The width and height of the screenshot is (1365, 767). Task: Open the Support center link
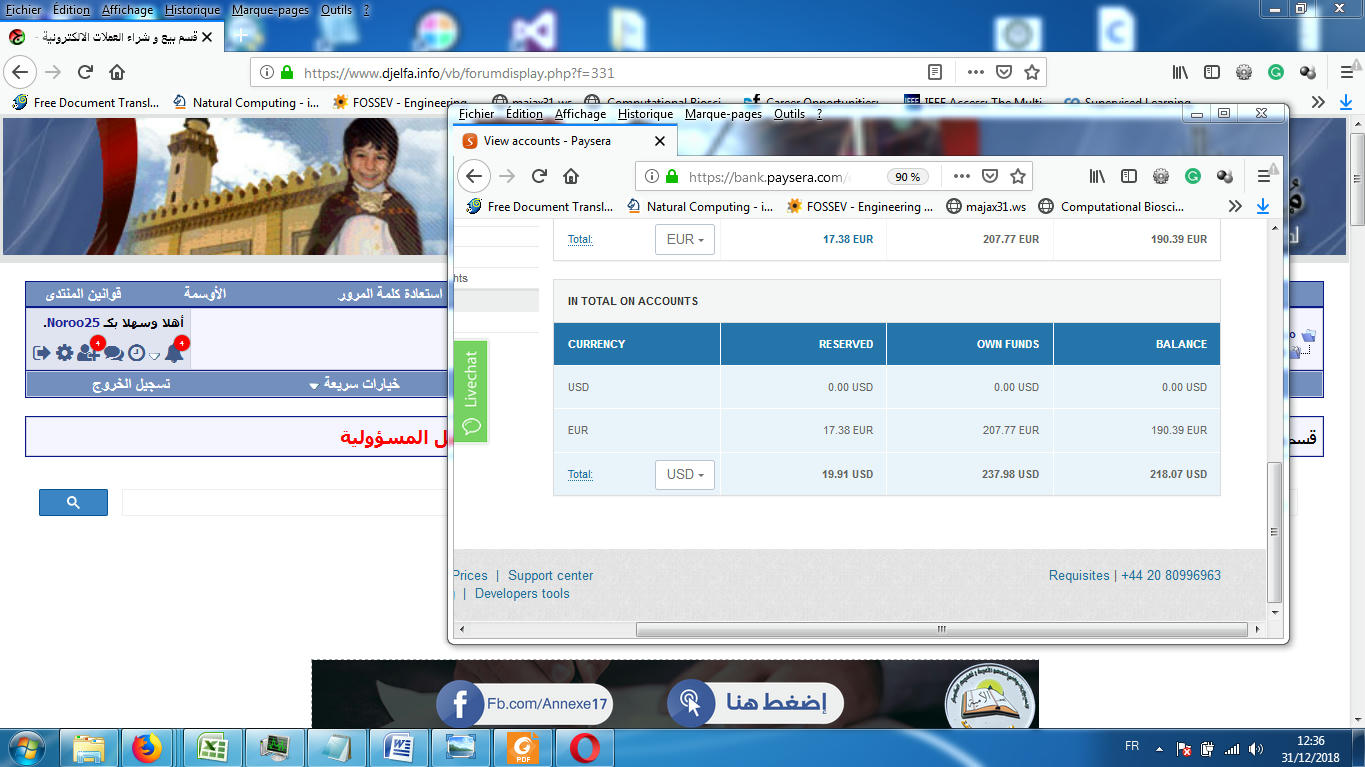pyautogui.click(x=550, y=575)
